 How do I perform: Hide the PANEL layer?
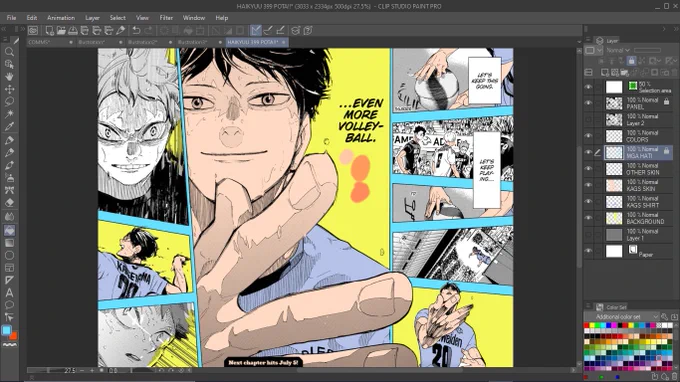click(588, 103)
